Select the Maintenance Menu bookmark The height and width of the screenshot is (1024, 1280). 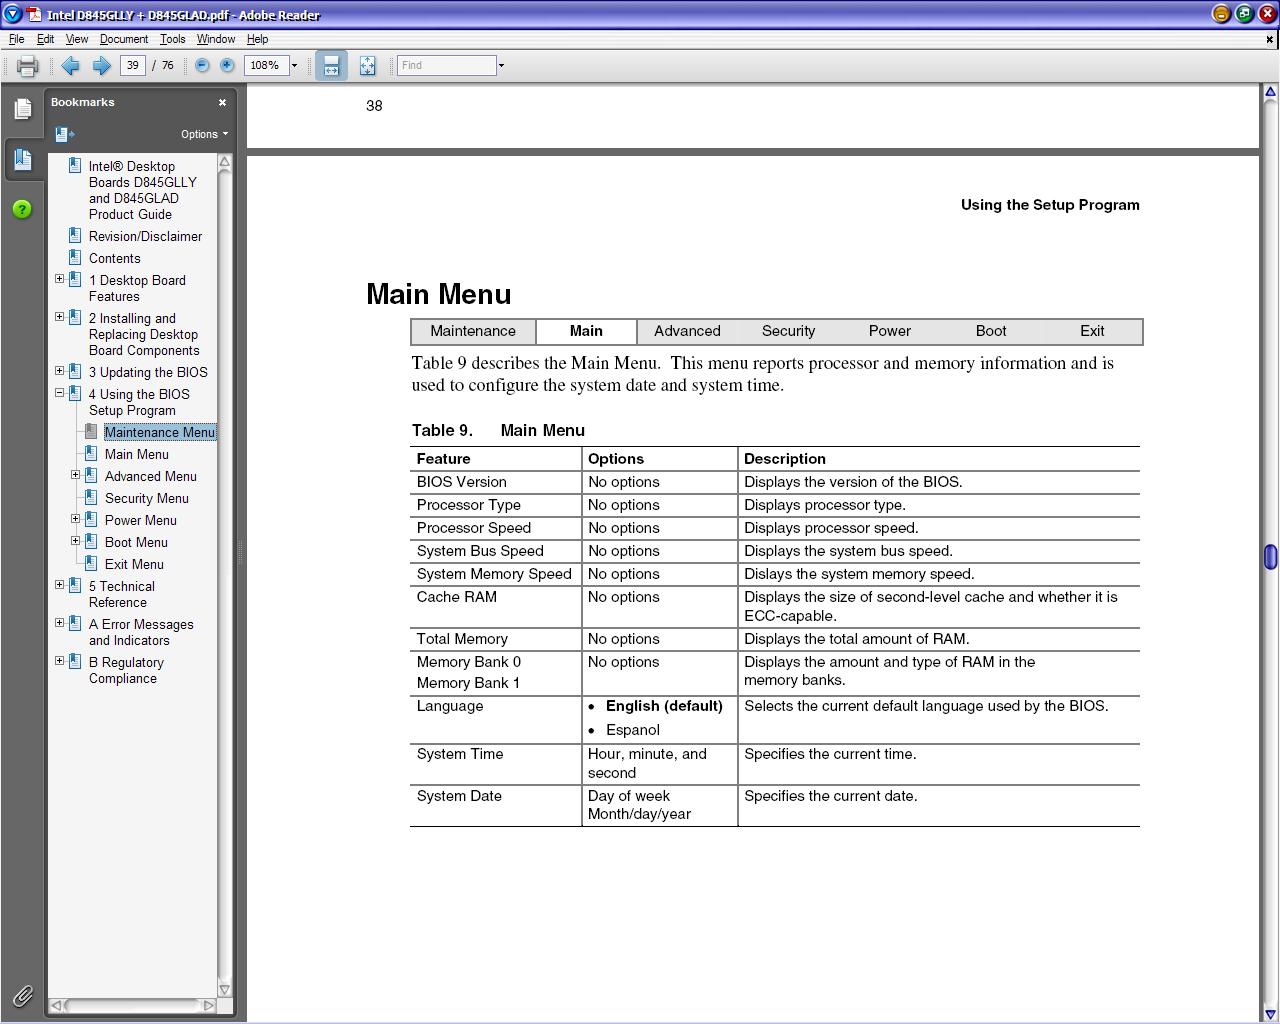coord(160,432)
